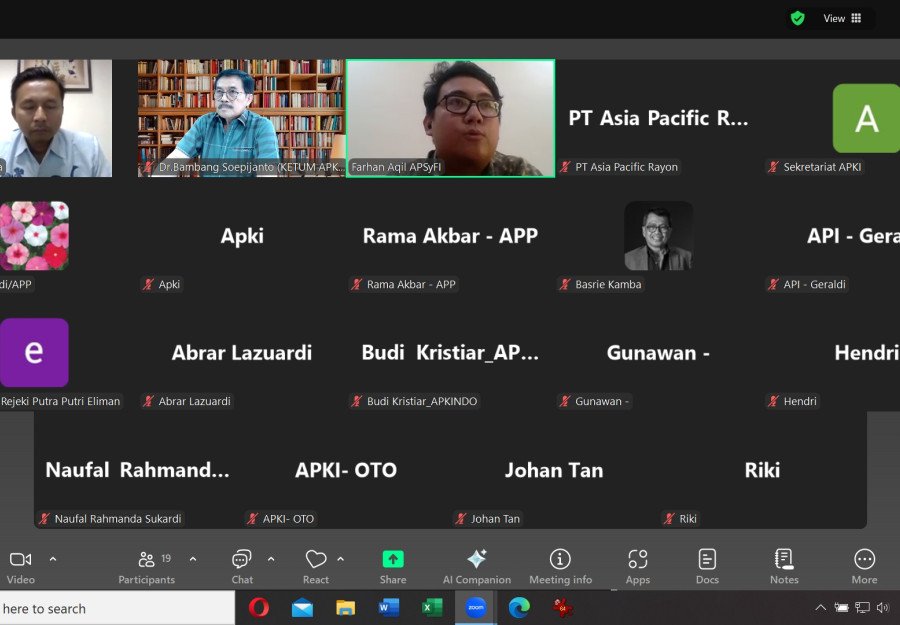Click the flower picture avatar

click(x=34, y=235)
